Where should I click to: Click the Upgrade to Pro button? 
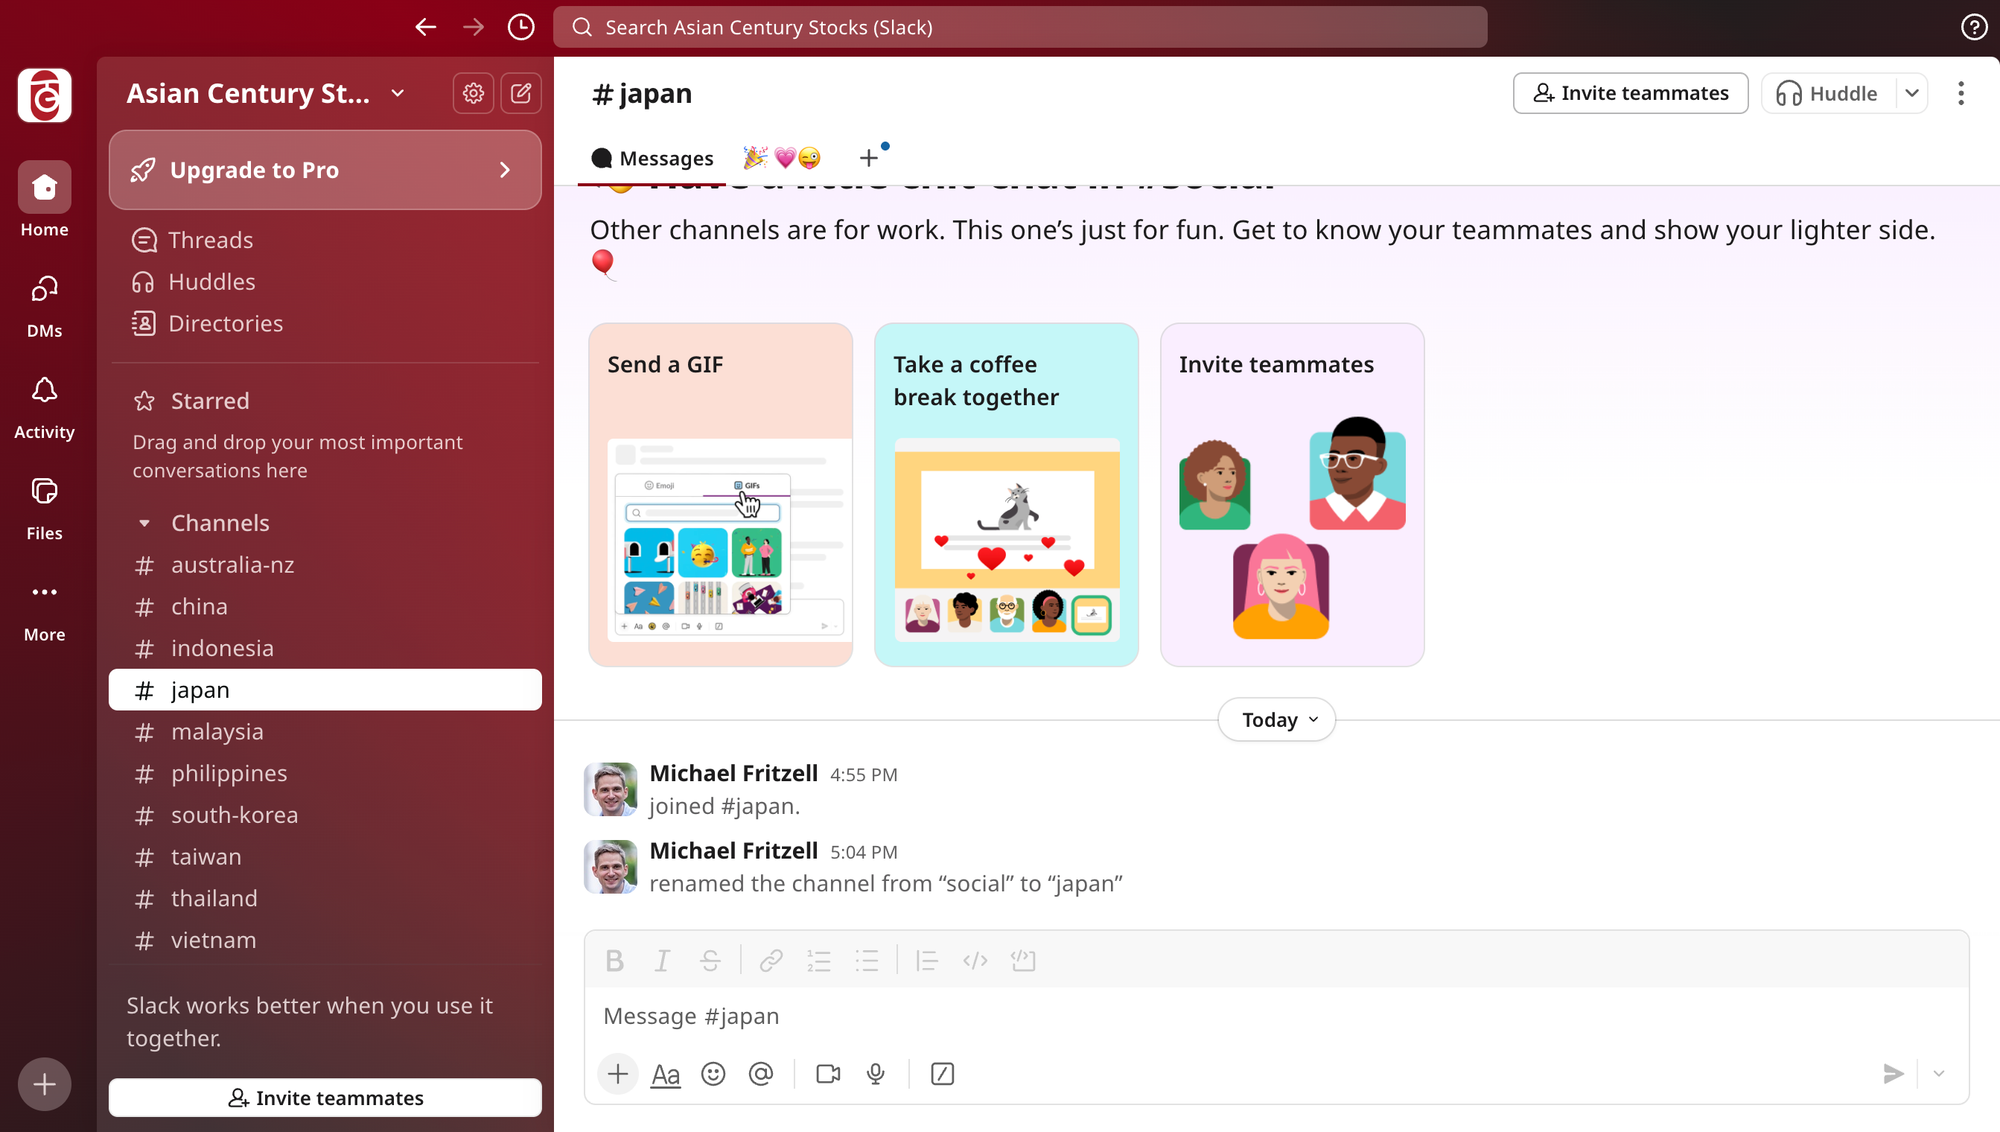[325, 170]
